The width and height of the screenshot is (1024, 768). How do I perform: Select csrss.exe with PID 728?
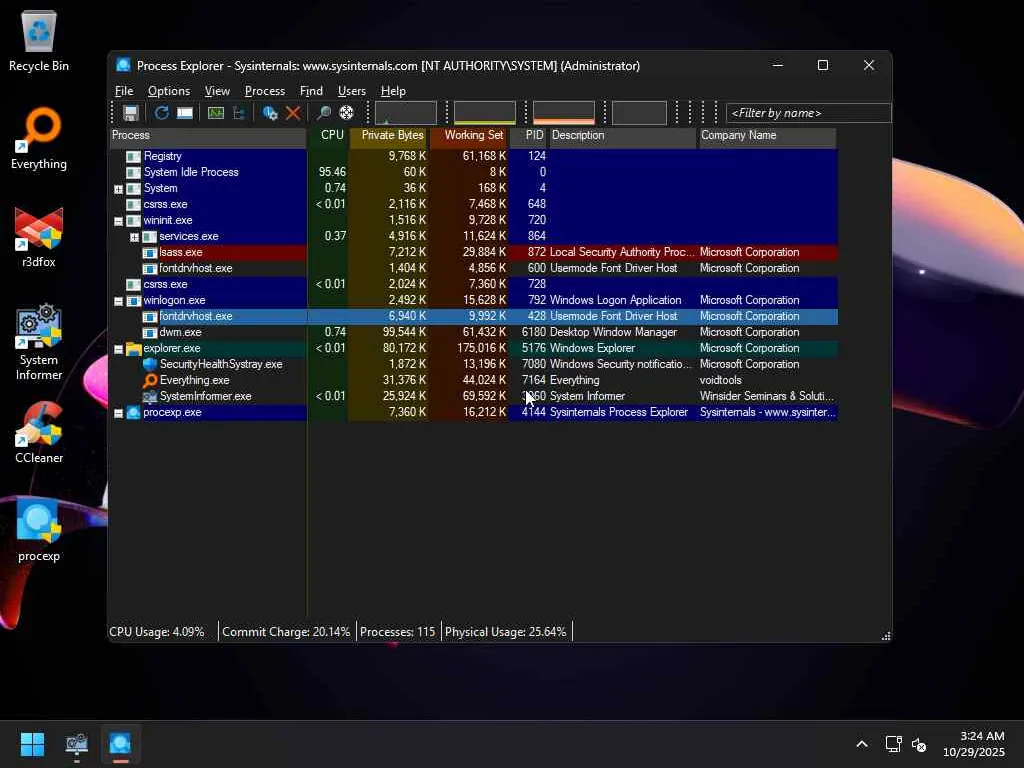coord(473,284)
